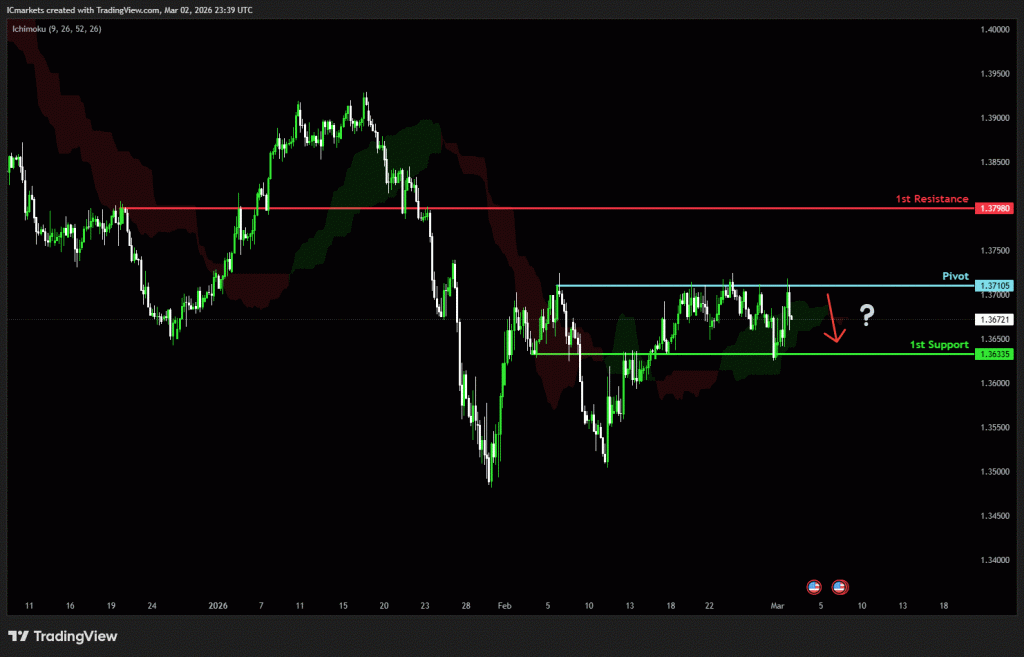Click the red 1.37980 price tag
Viewport: 1024px width, 657px height.
(x=996, y=208)
